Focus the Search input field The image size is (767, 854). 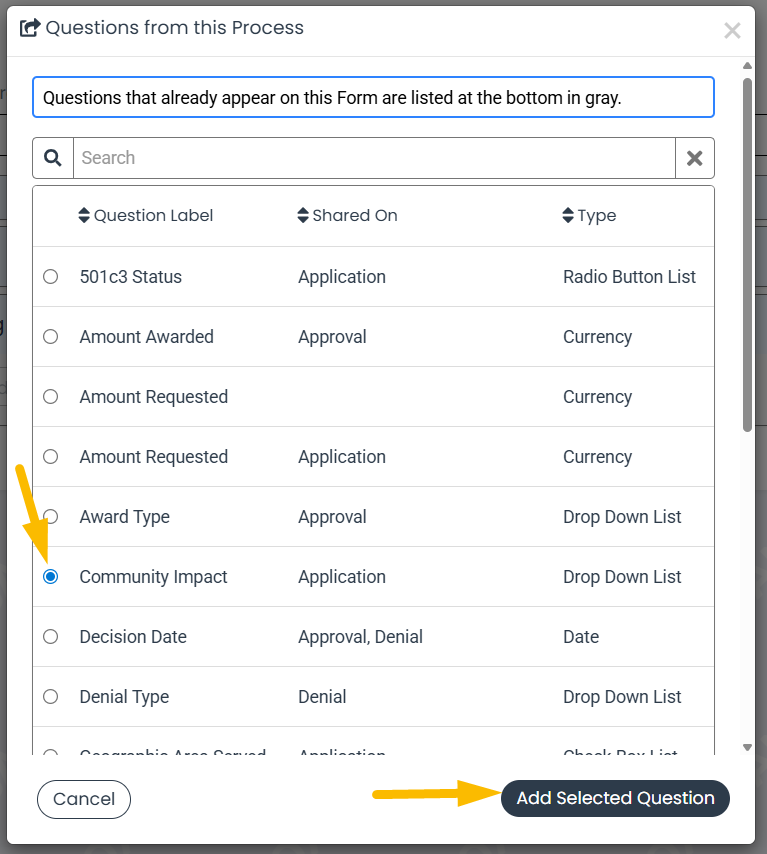point(374,158)
